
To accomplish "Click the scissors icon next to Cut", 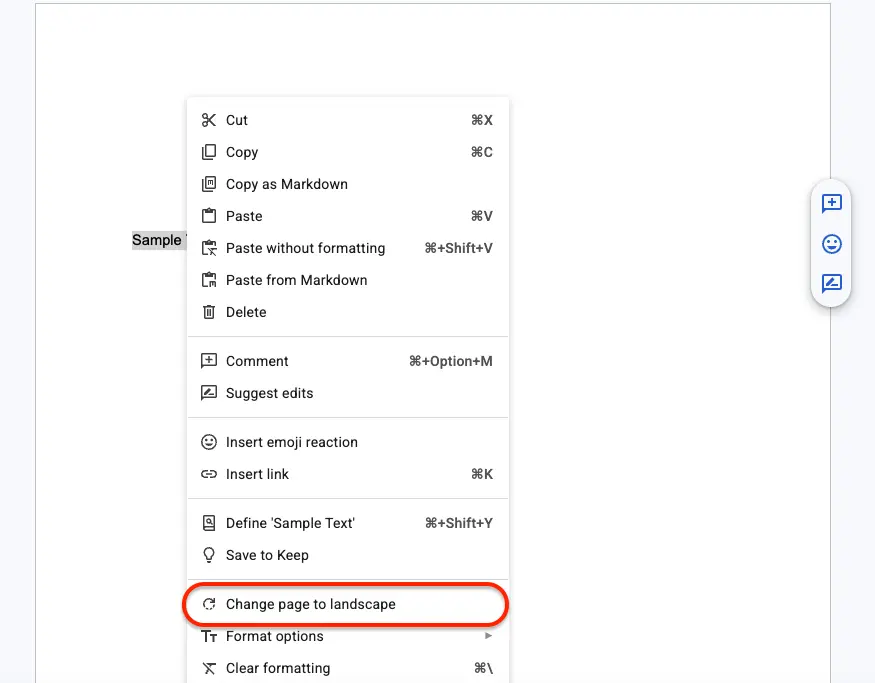I will point(209,120).
